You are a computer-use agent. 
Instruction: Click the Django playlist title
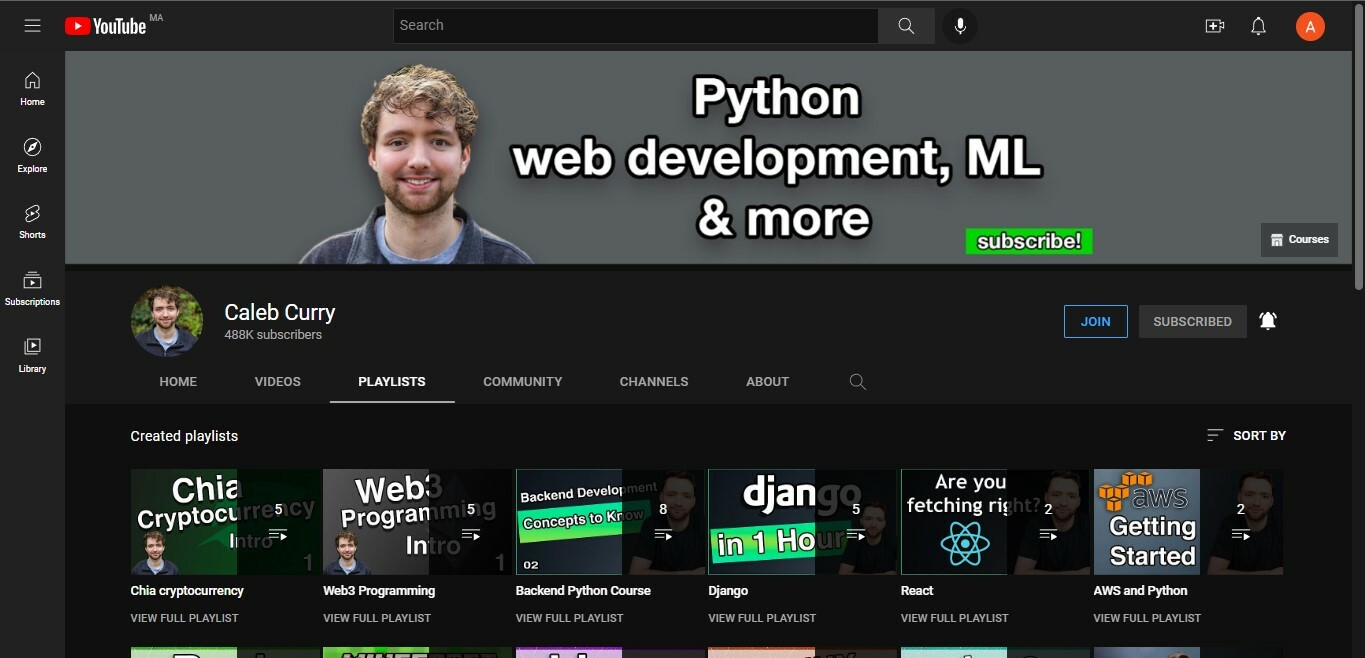[728, 591]
